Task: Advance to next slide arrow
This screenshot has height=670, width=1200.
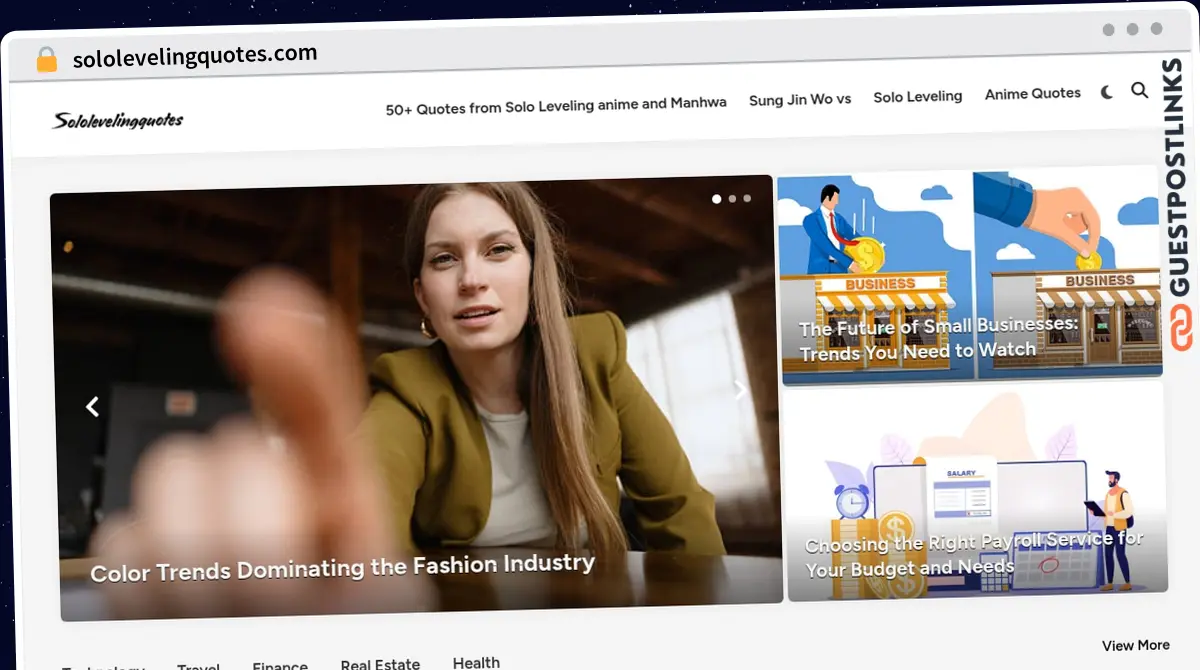Action: pyautogui.click(x=740, y=390)
